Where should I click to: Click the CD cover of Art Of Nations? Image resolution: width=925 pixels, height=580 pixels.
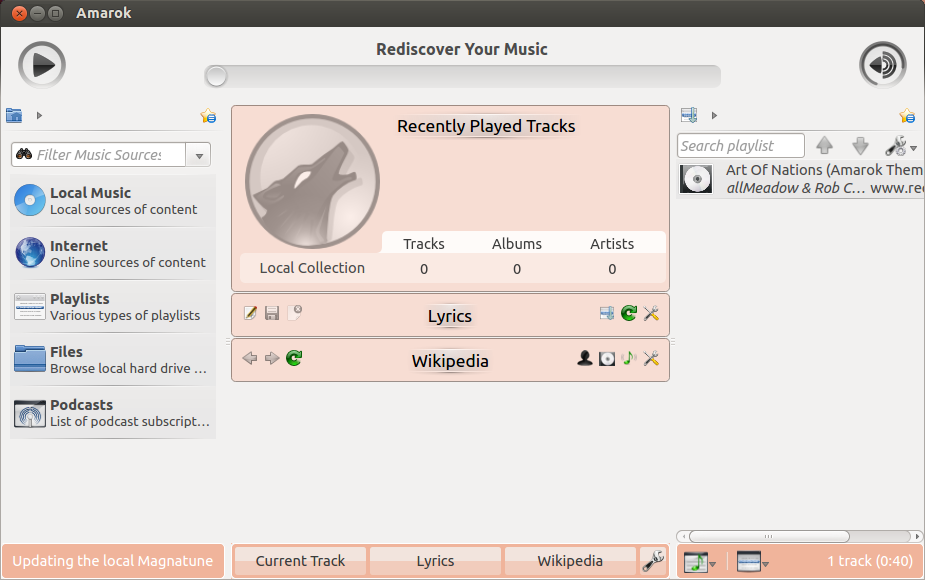pyautogui.click(x=696, y=179)
